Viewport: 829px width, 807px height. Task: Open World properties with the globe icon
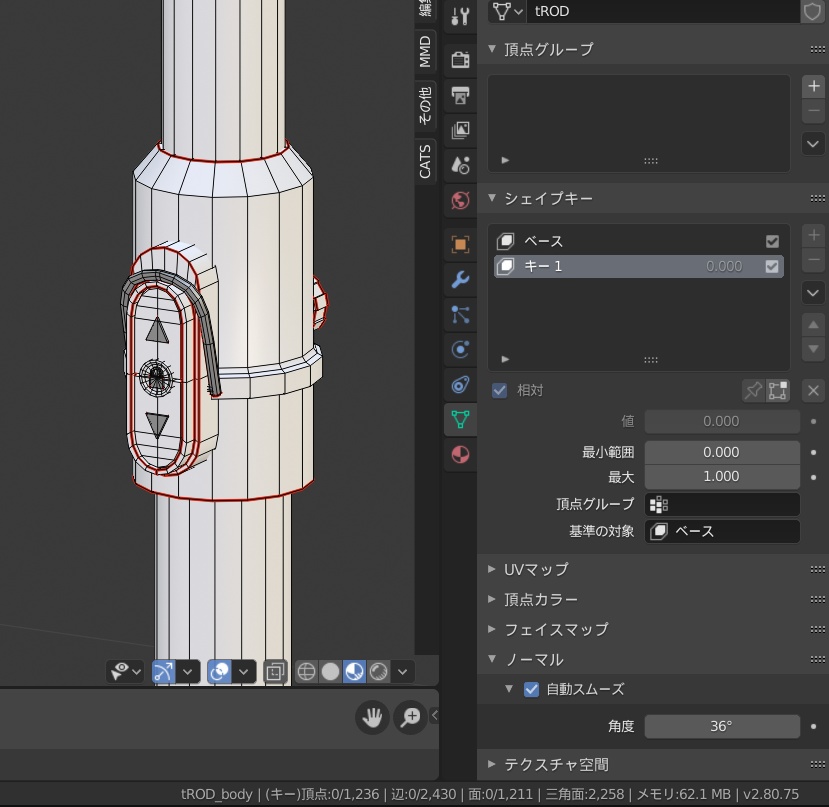(459, 200)
